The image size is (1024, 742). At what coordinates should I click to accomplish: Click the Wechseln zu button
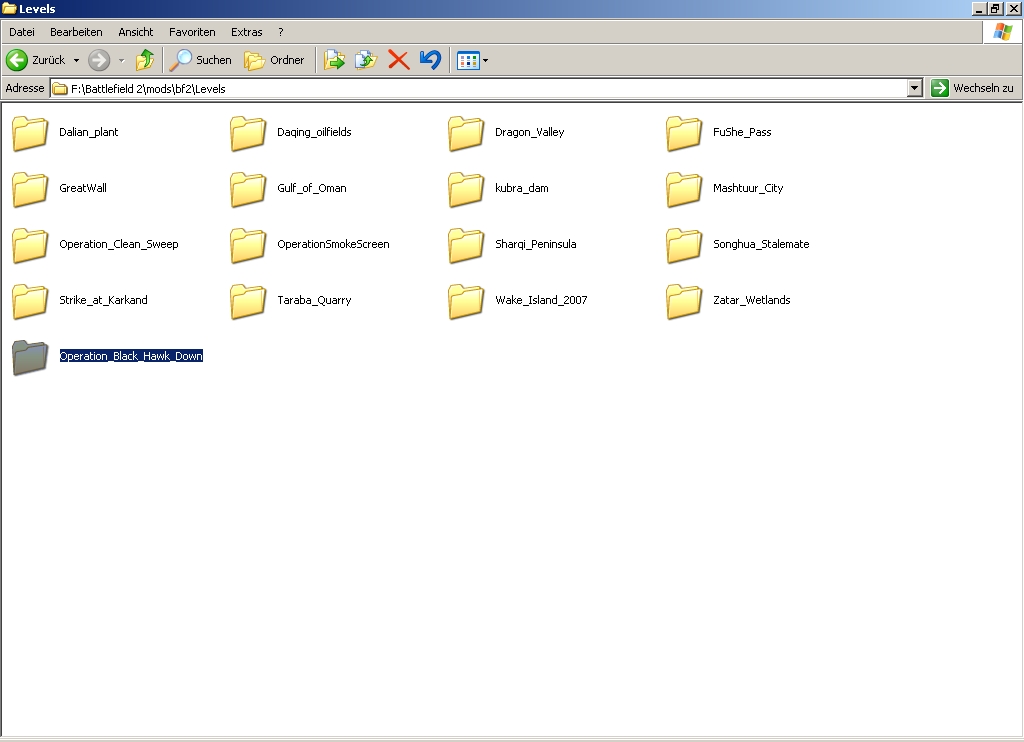(972, 88)
